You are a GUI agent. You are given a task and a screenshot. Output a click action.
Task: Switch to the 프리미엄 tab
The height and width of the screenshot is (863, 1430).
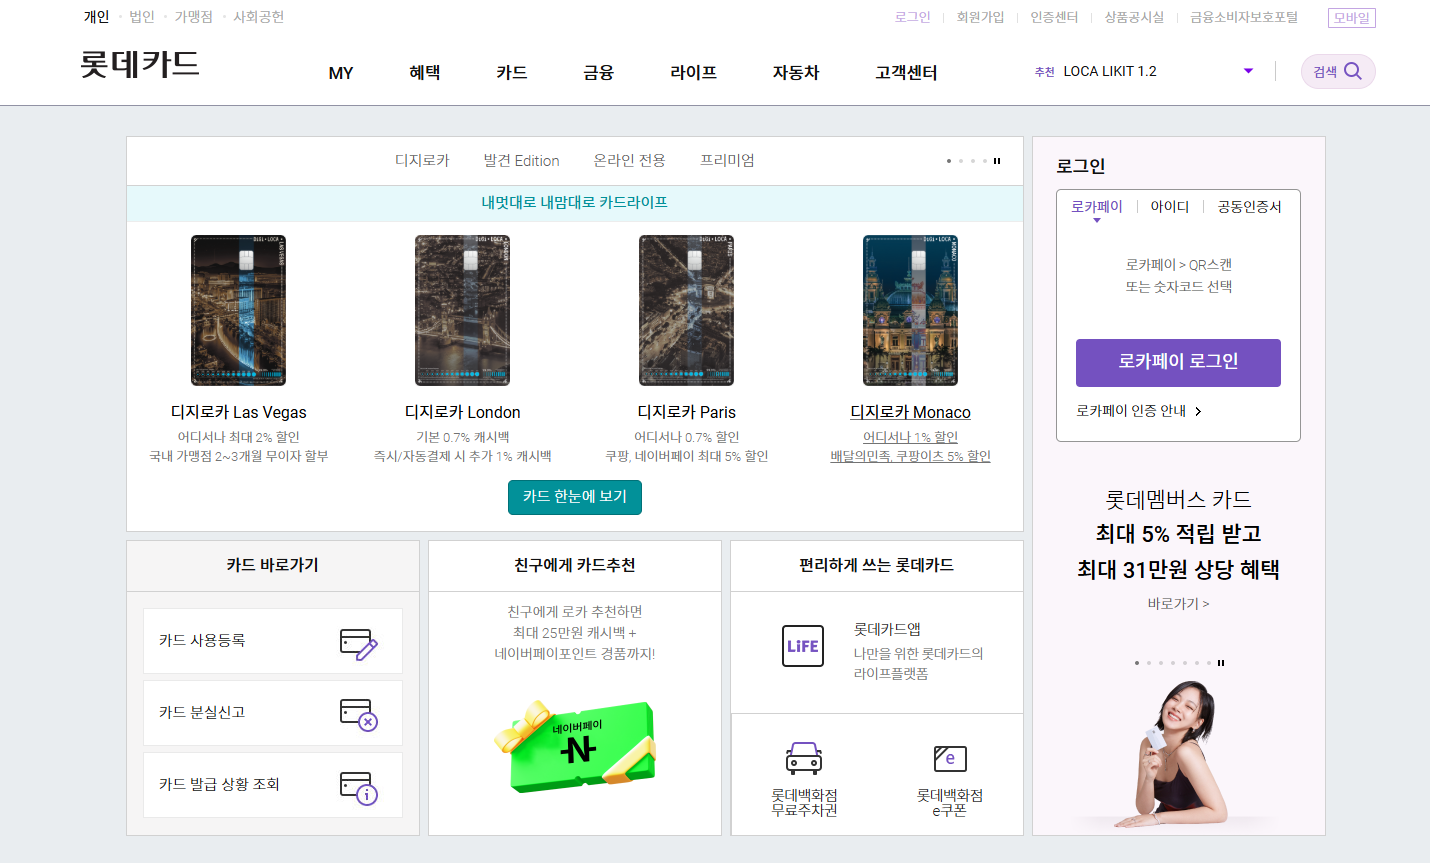(x=727, y=160)
